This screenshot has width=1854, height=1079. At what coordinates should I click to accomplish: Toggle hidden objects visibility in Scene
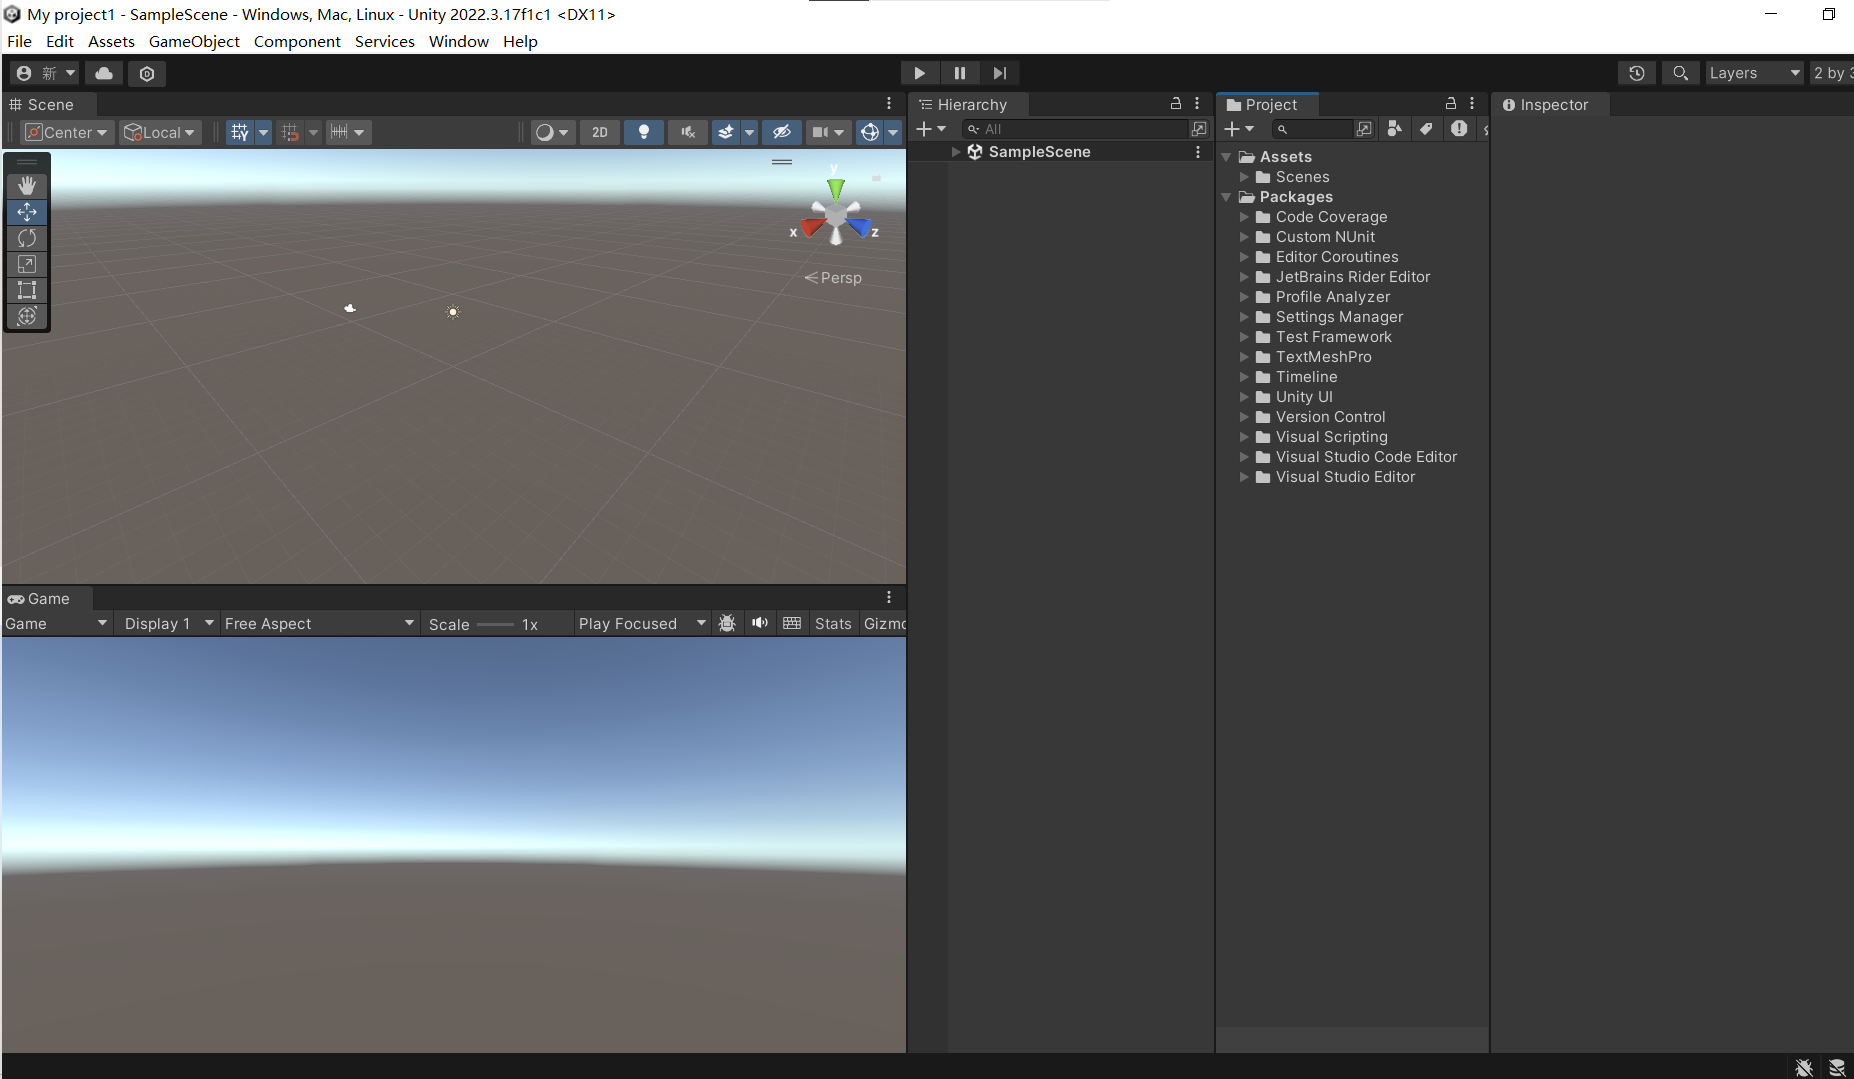782,132
